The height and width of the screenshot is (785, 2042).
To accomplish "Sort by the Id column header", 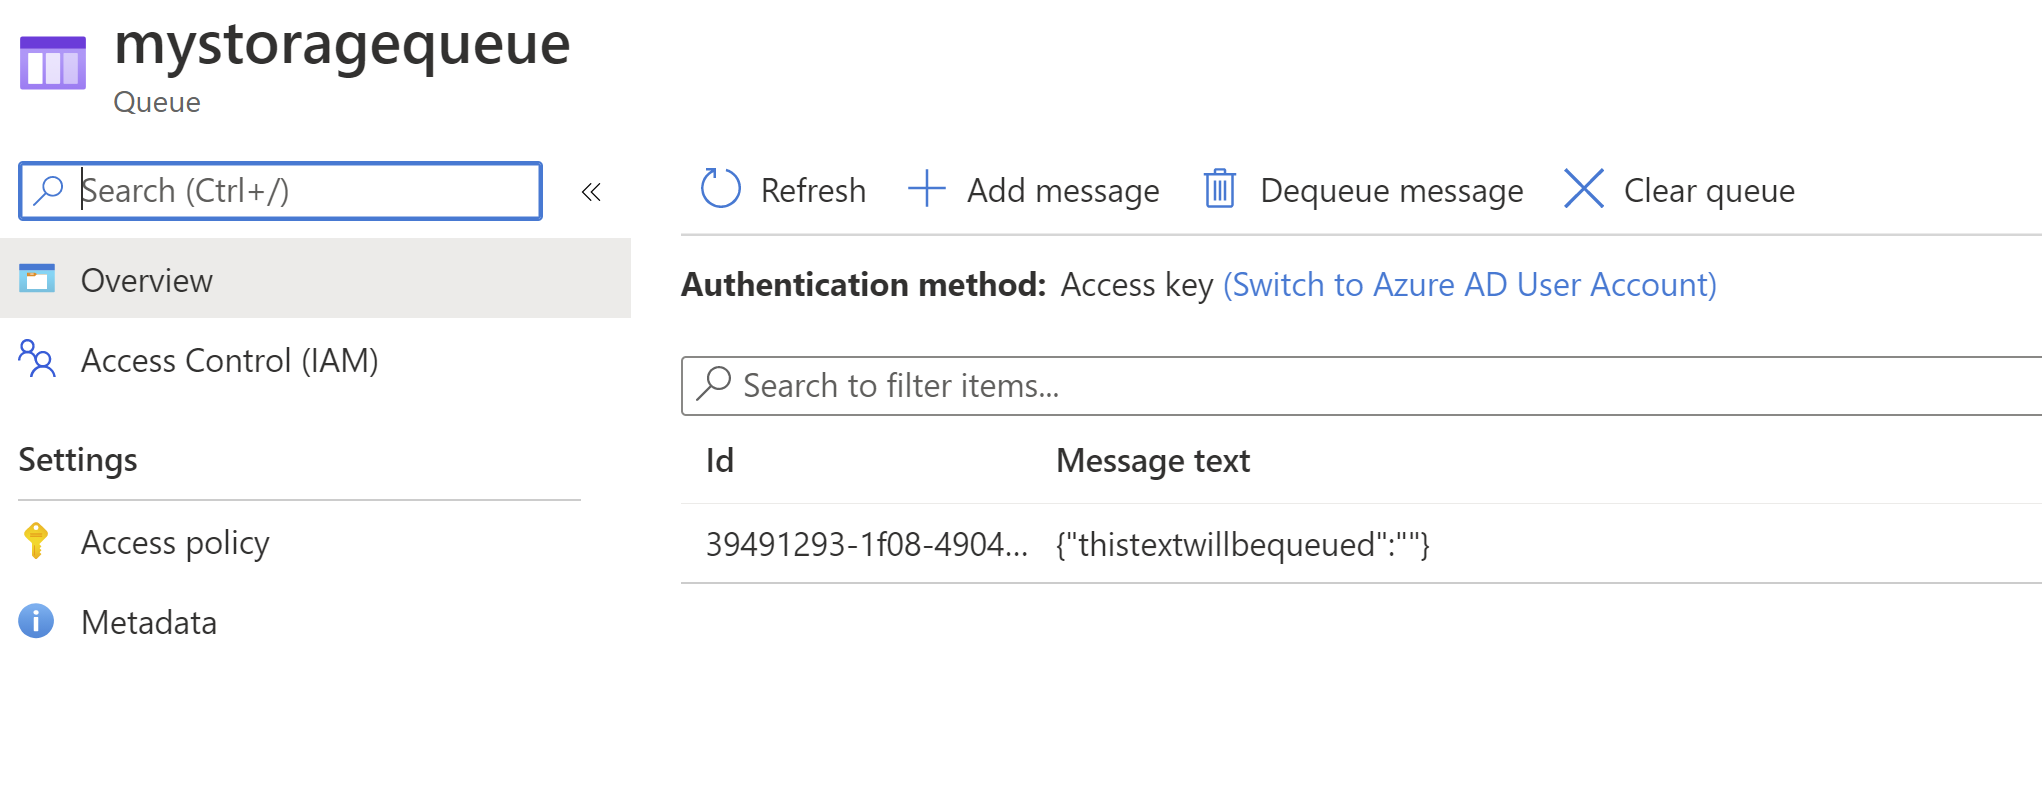I will (720, 461).
